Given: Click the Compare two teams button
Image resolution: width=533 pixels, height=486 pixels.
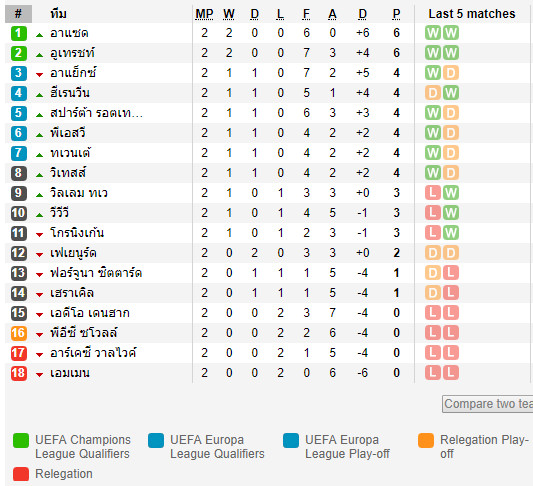Looking at the screenshot, I should tap(487, 404).
